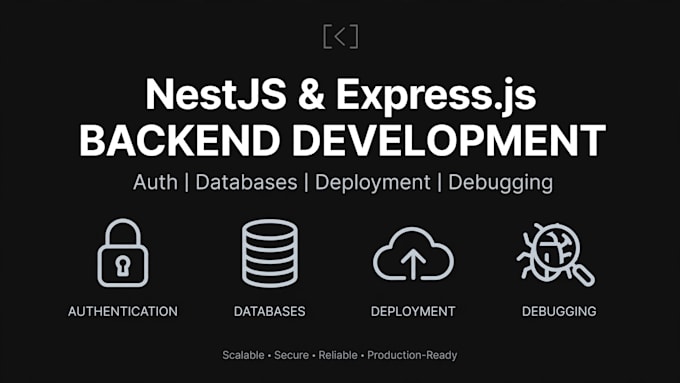Click the word Scalable in footer
Image resolution: width=680 pixels, height=383 pixels.
tap(243, 355)
